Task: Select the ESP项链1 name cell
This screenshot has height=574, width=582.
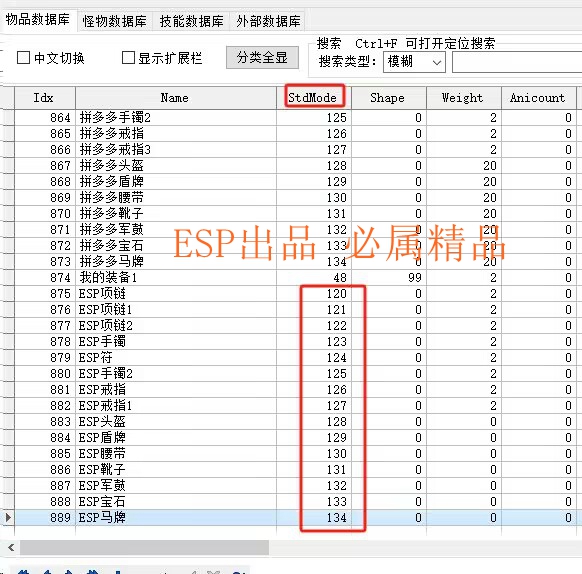Action: click(176, 310)
